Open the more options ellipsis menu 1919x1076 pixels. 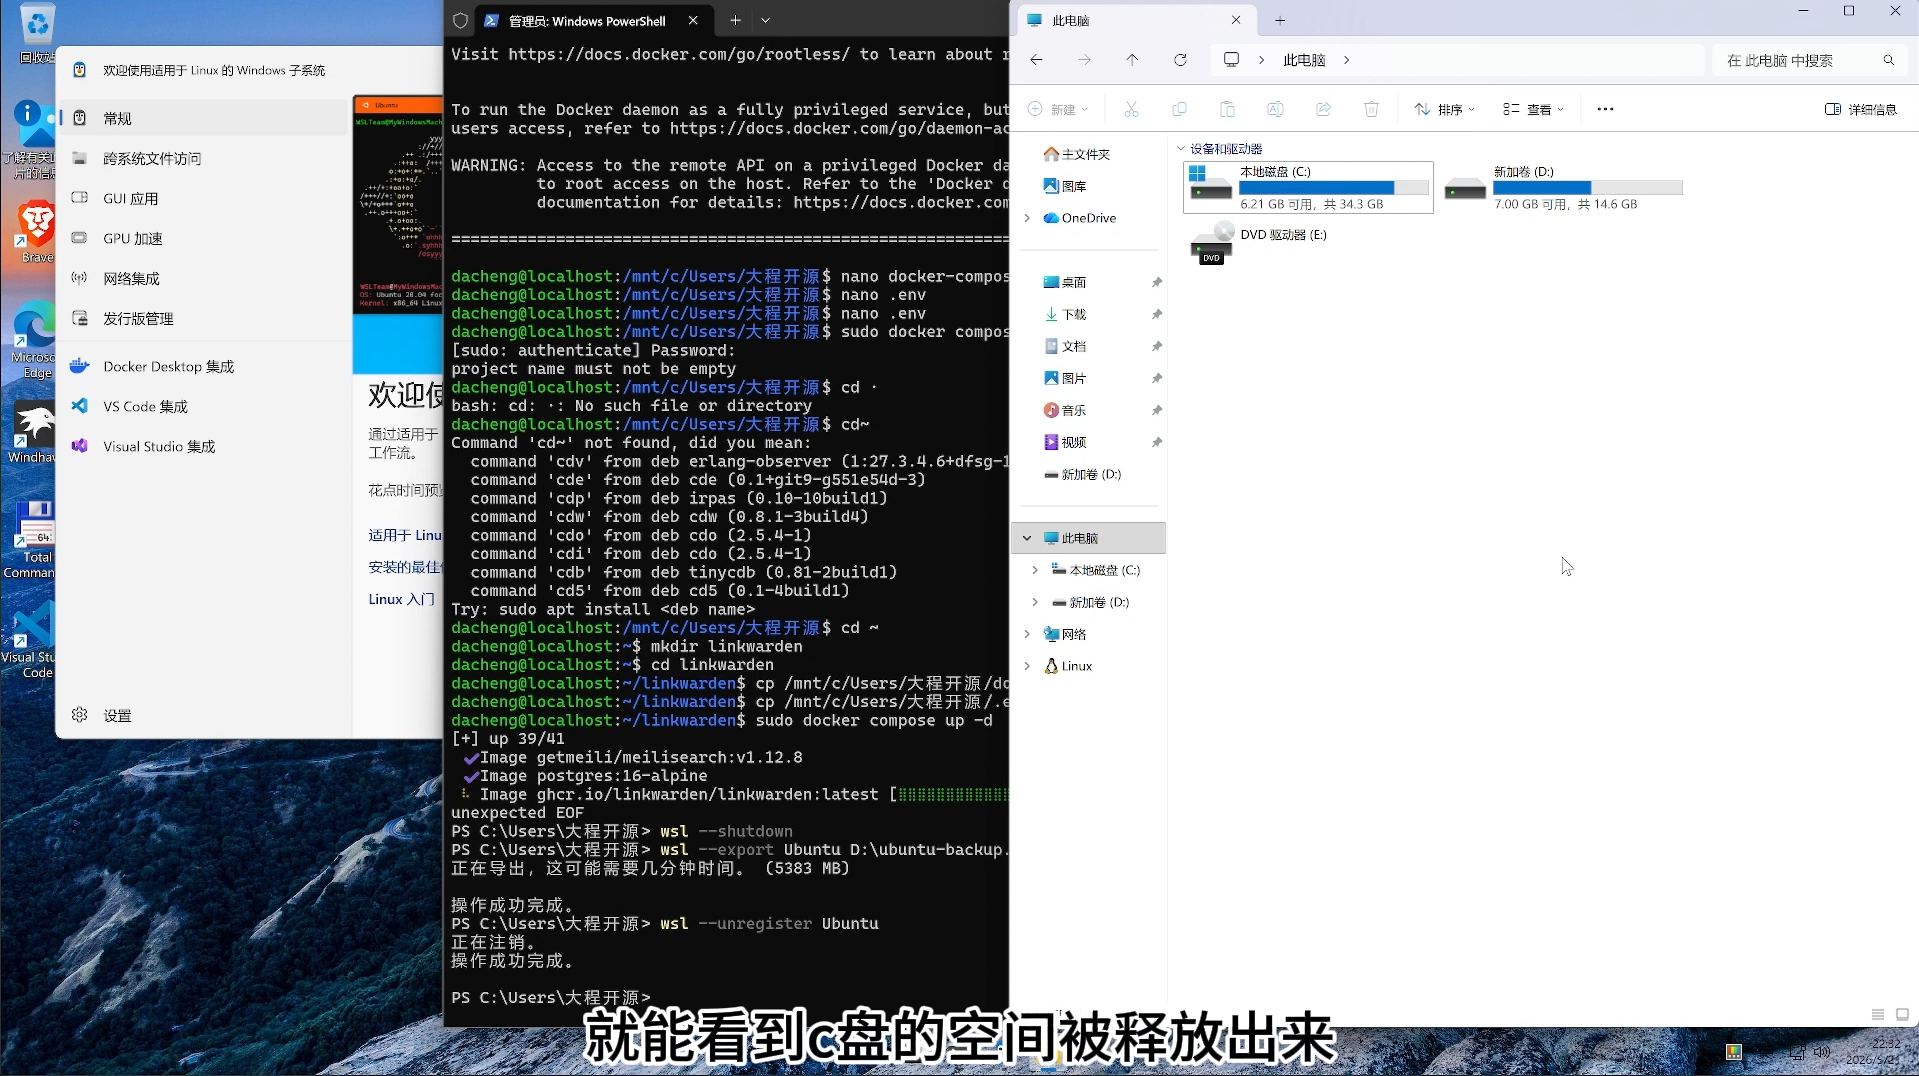(x=1605, y=109)
